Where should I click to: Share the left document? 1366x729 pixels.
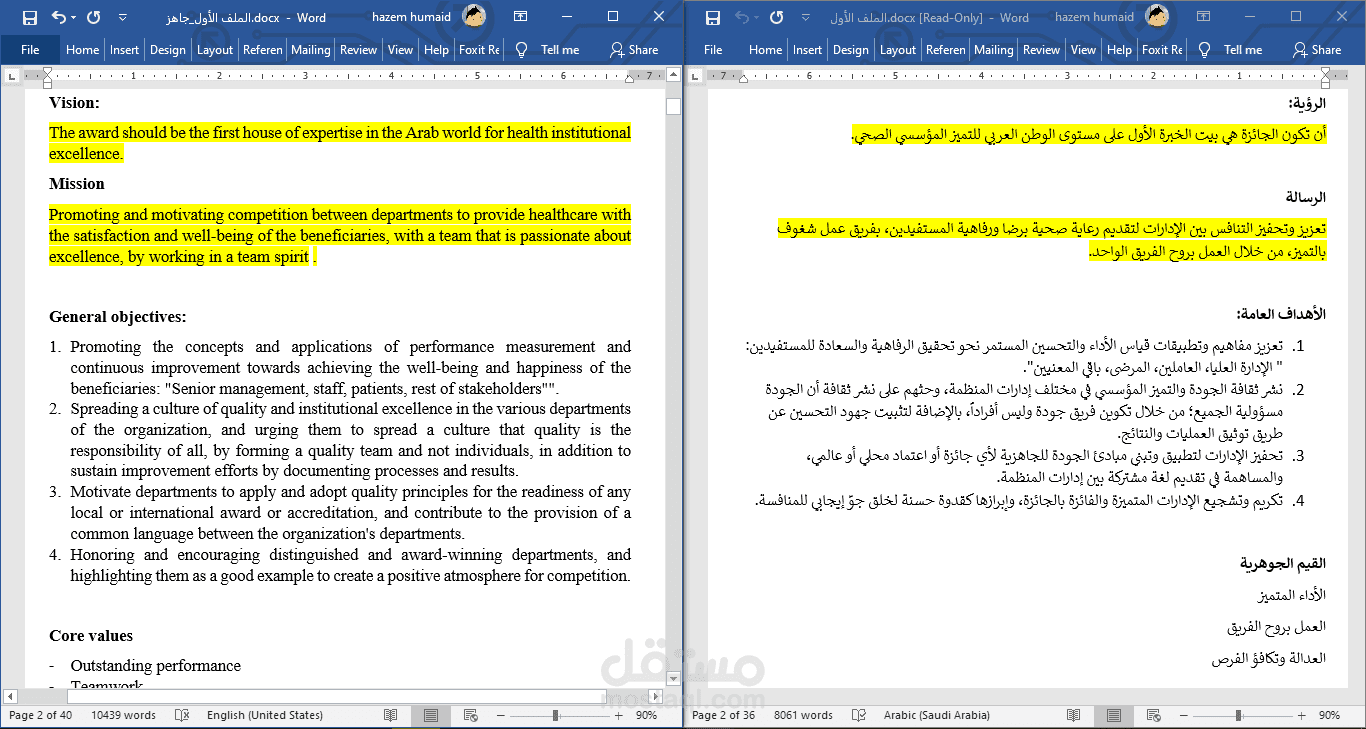[634, 49]
